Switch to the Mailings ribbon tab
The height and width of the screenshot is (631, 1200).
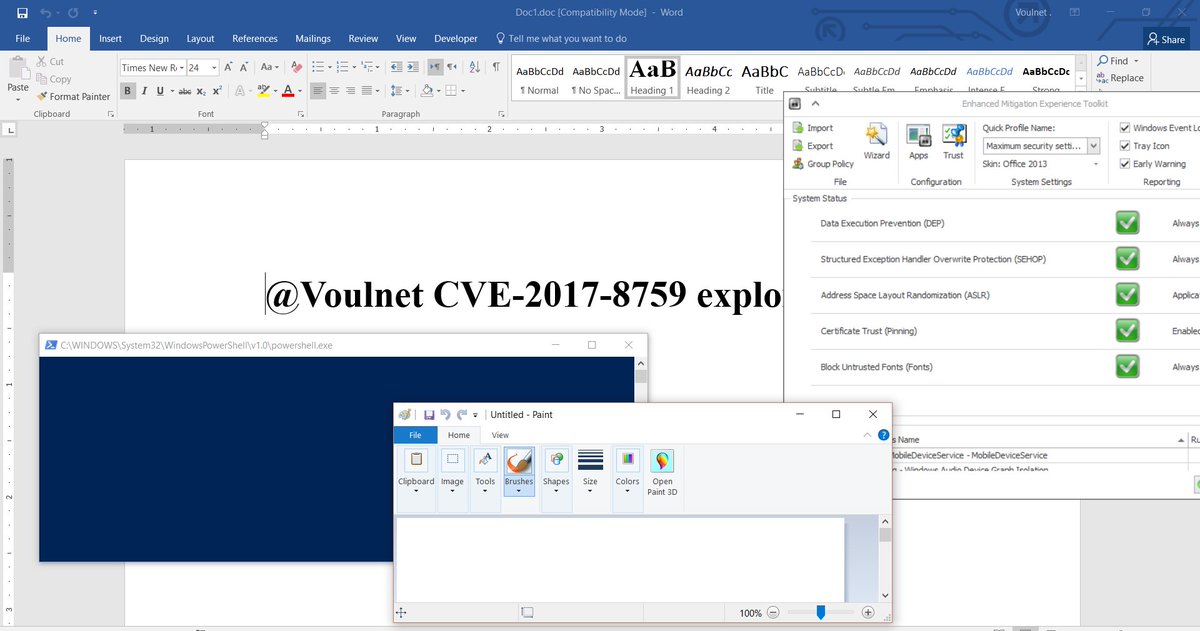pos(312,38)
